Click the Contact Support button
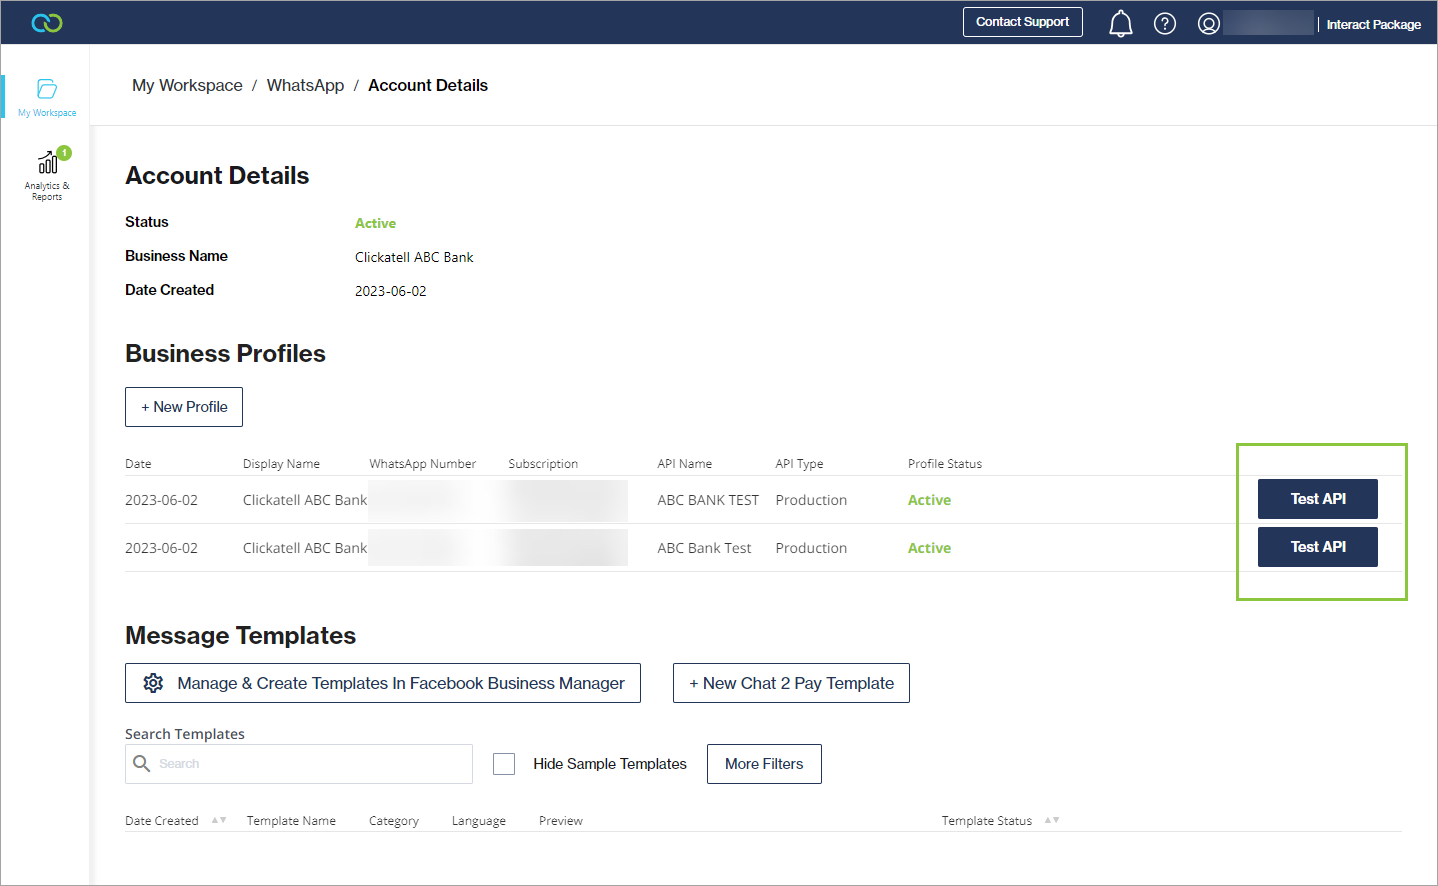Screen dimensions: 1438x886 tap(1022, 22)
